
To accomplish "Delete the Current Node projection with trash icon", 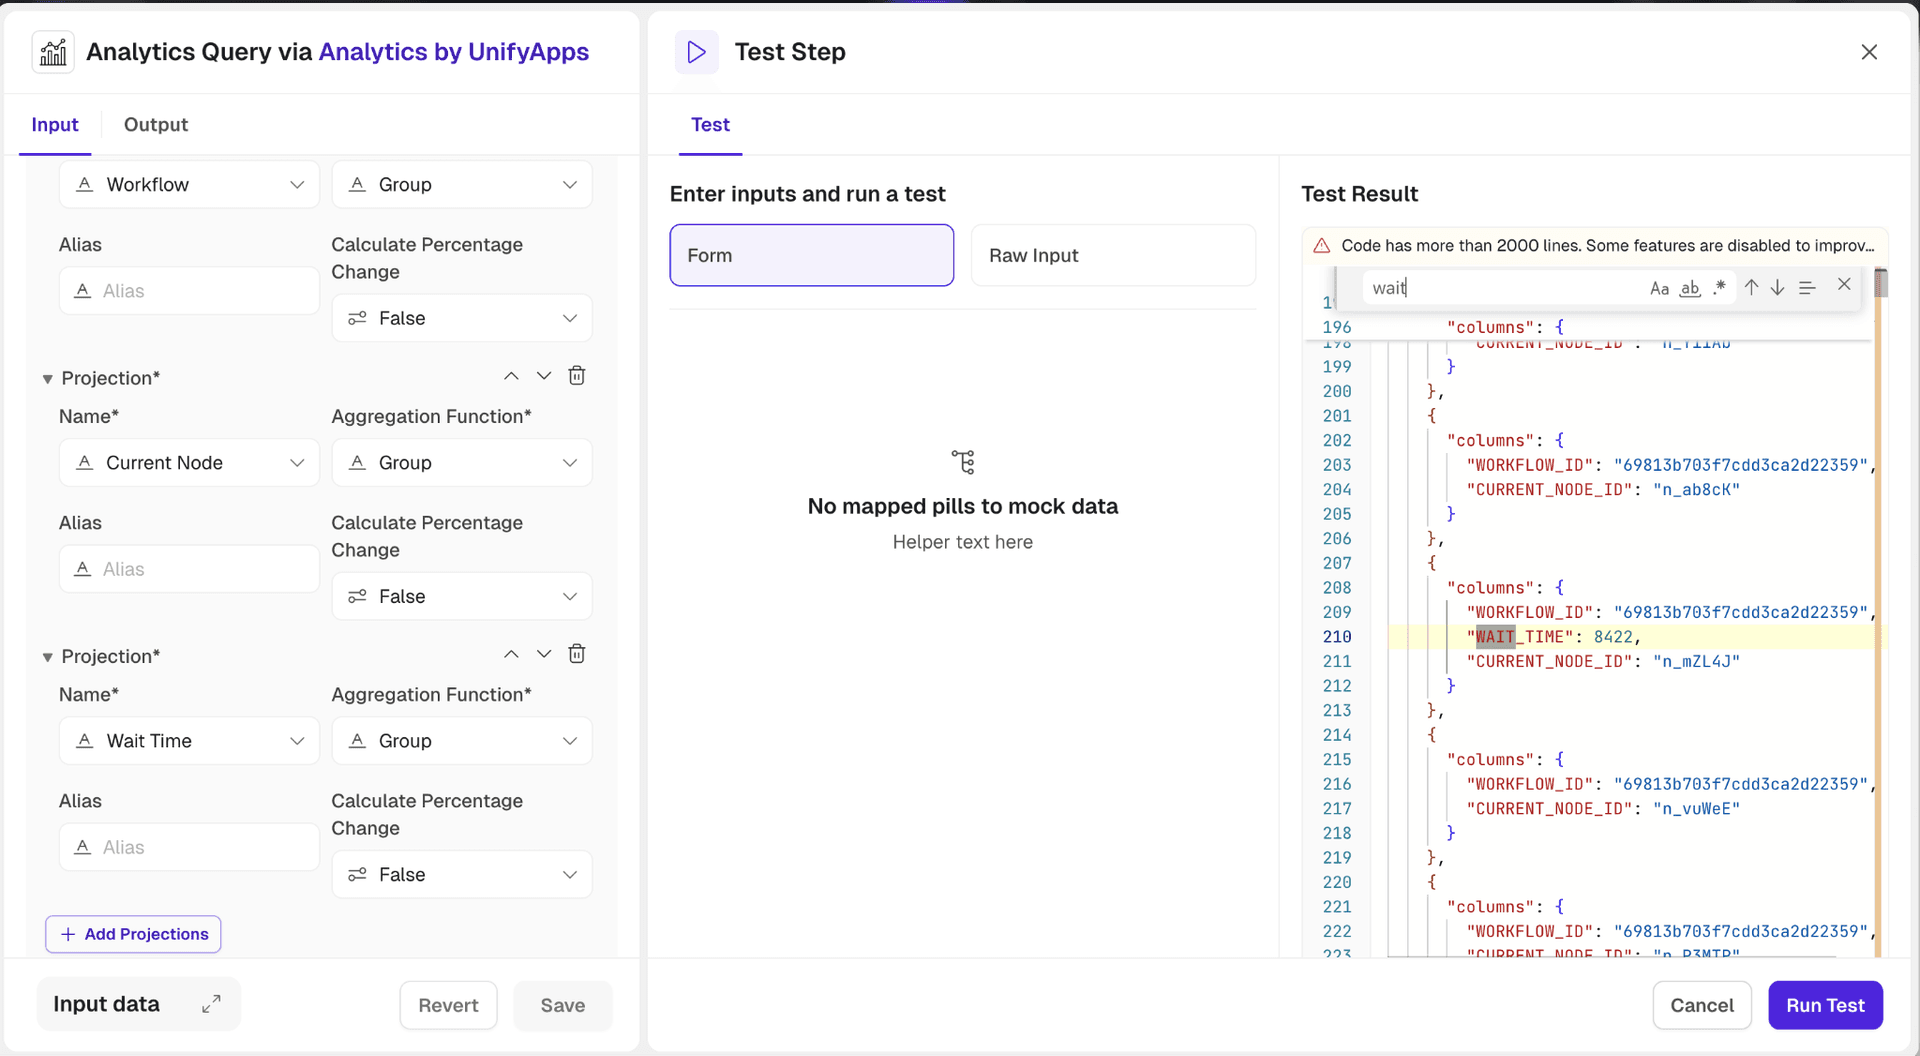I will pos(577,376).
